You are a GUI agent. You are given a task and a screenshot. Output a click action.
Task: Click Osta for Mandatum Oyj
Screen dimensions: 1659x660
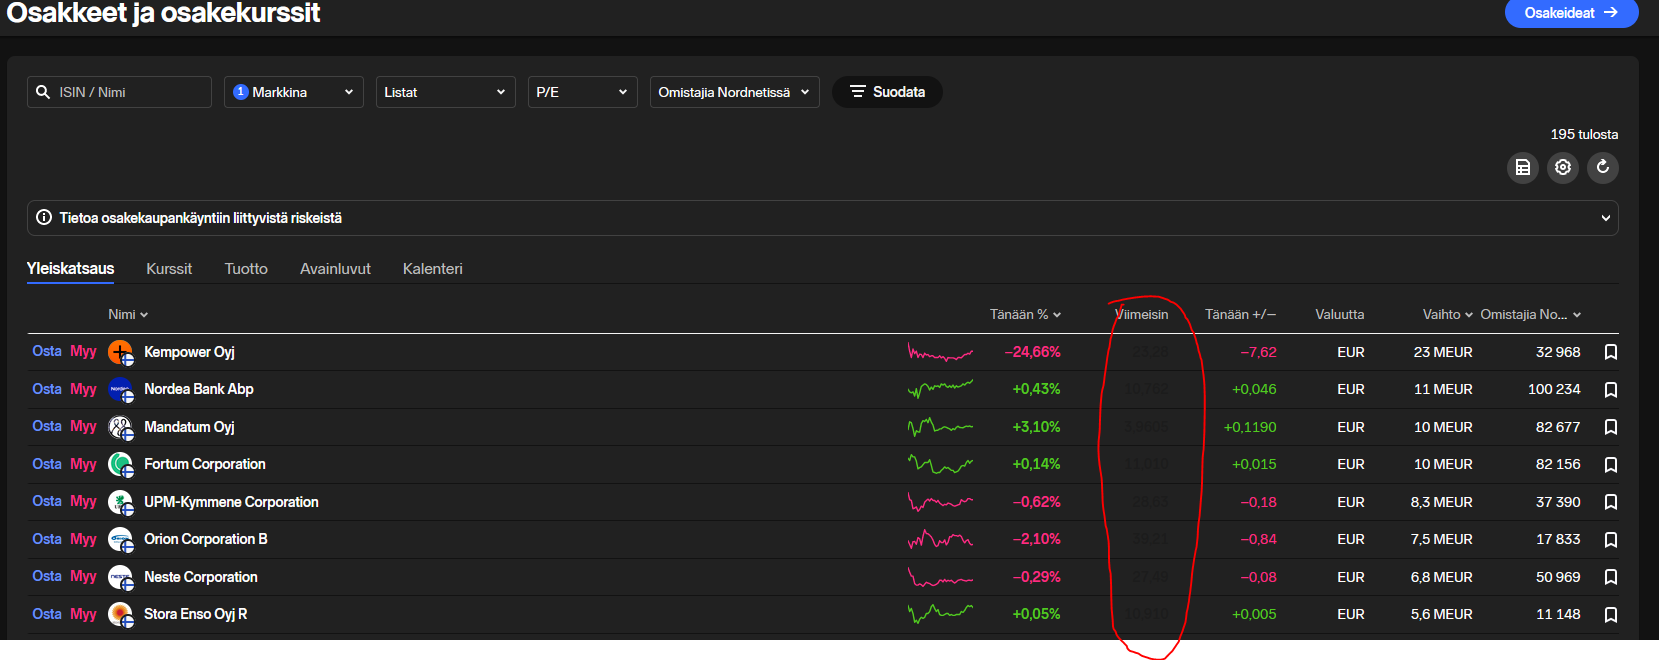[47, 426]
